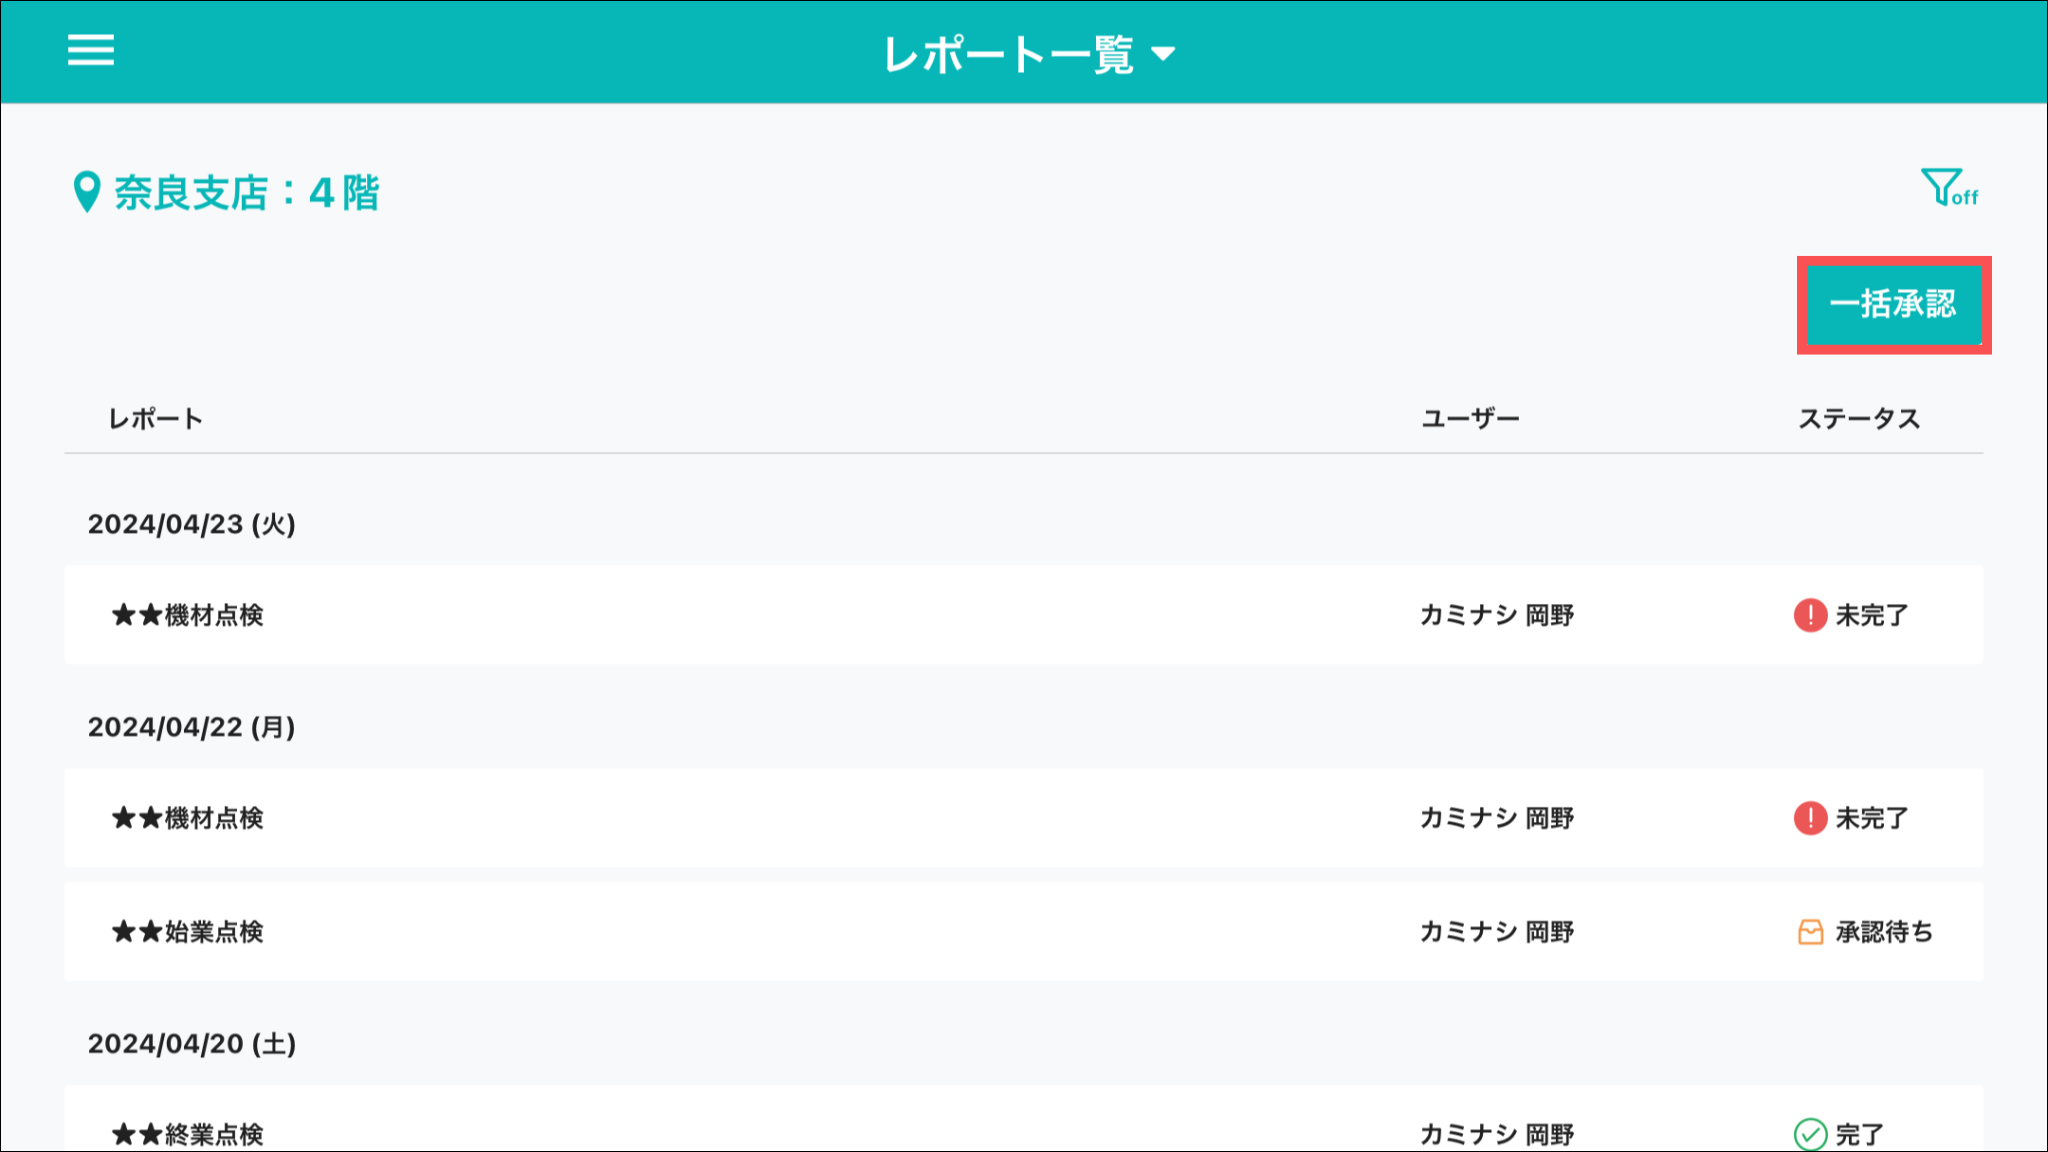Viewport: 2048px width, 1152px height.
Task: Click the 承認待ち status text
Action: [1884, 932]
